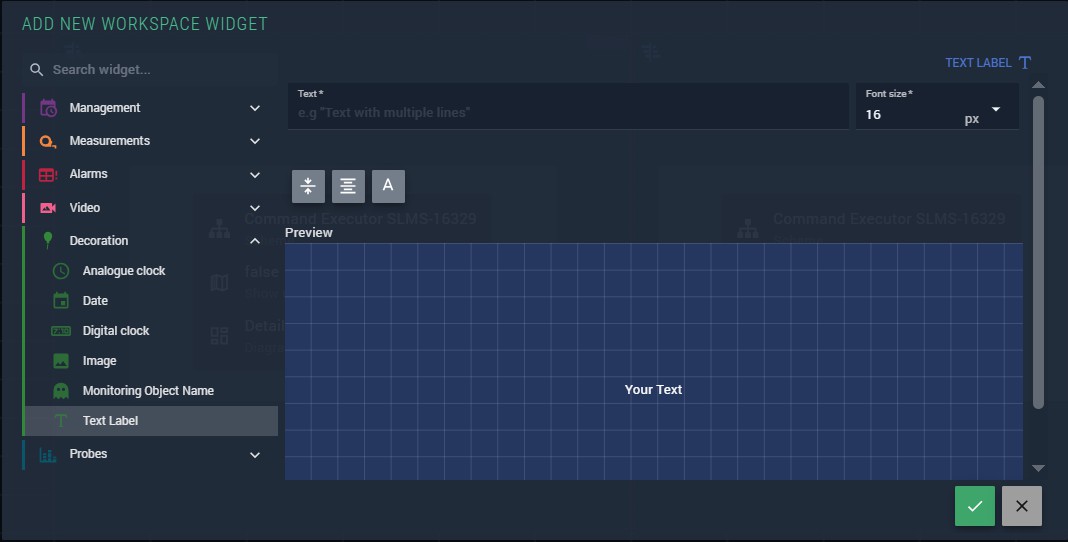Click the Text input field

568,113
